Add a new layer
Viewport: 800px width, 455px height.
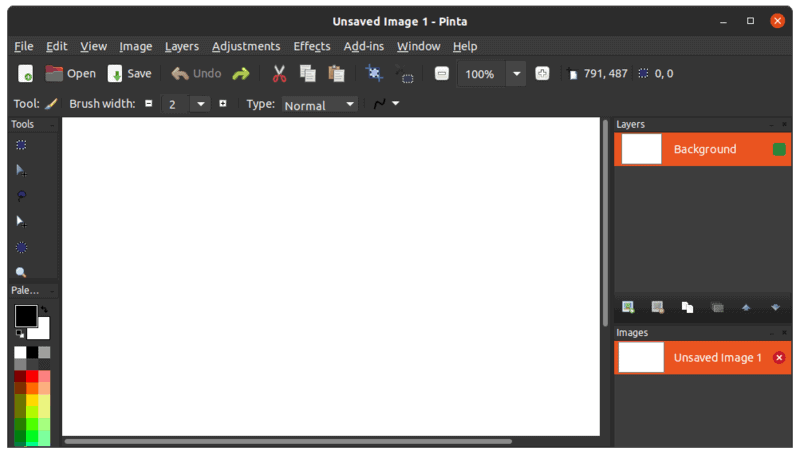pos(628,307)
